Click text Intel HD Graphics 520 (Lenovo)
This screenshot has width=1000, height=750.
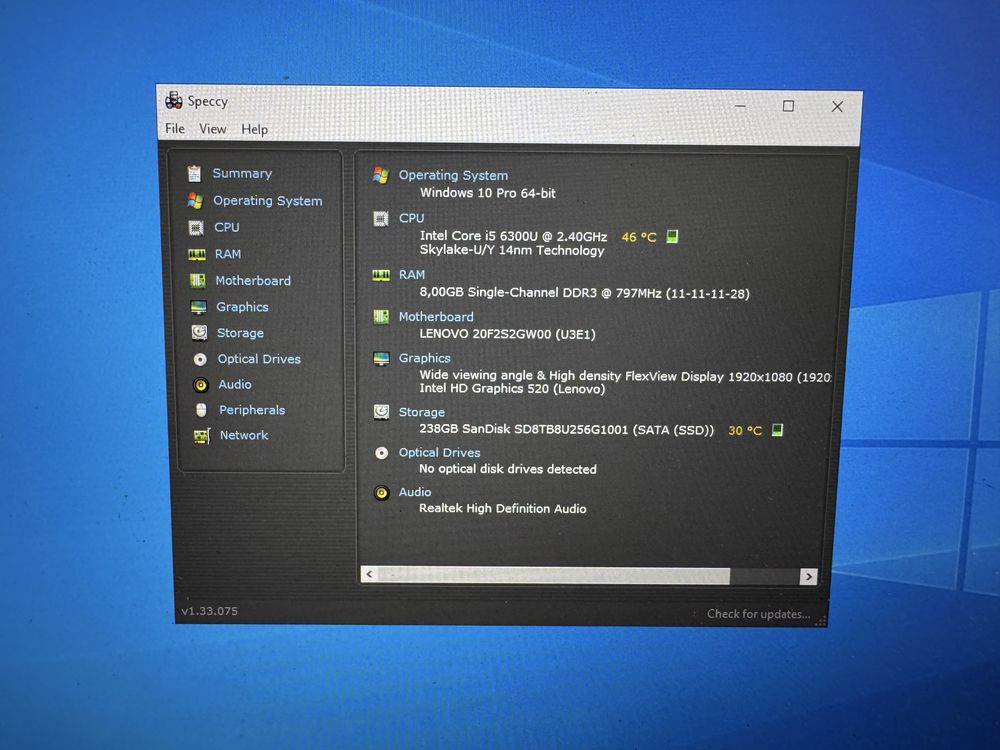(512, 388)
